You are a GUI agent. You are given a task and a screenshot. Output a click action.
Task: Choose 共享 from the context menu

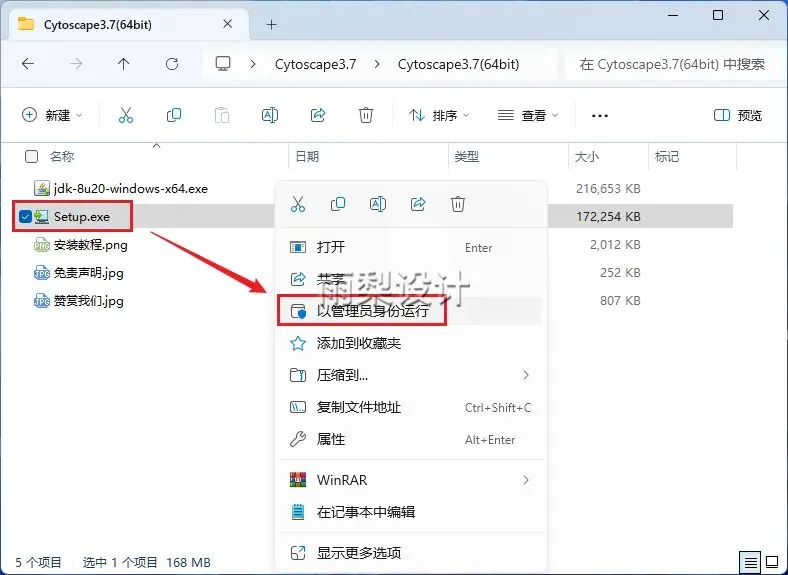click(x=411, y=279)
